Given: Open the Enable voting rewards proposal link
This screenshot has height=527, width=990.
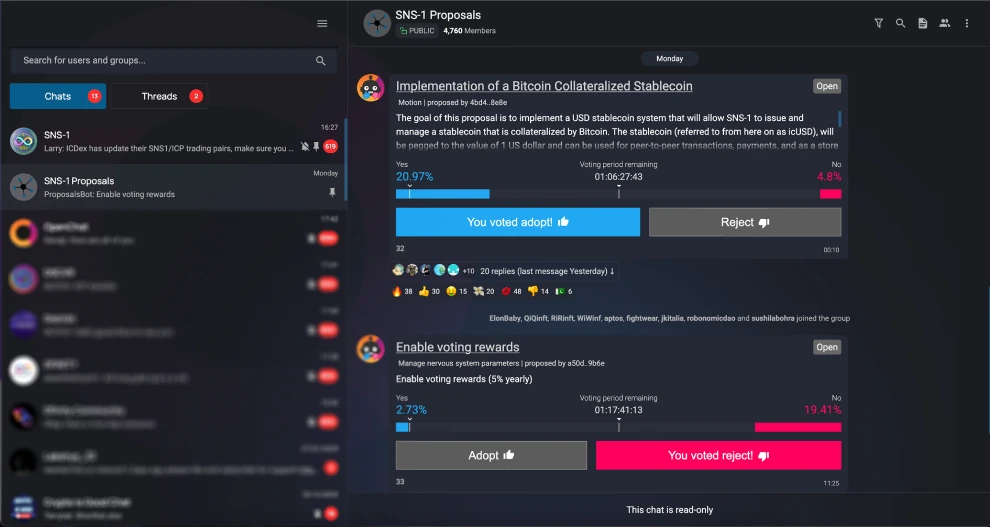Looking at the screenshot, I should [457, 347].
